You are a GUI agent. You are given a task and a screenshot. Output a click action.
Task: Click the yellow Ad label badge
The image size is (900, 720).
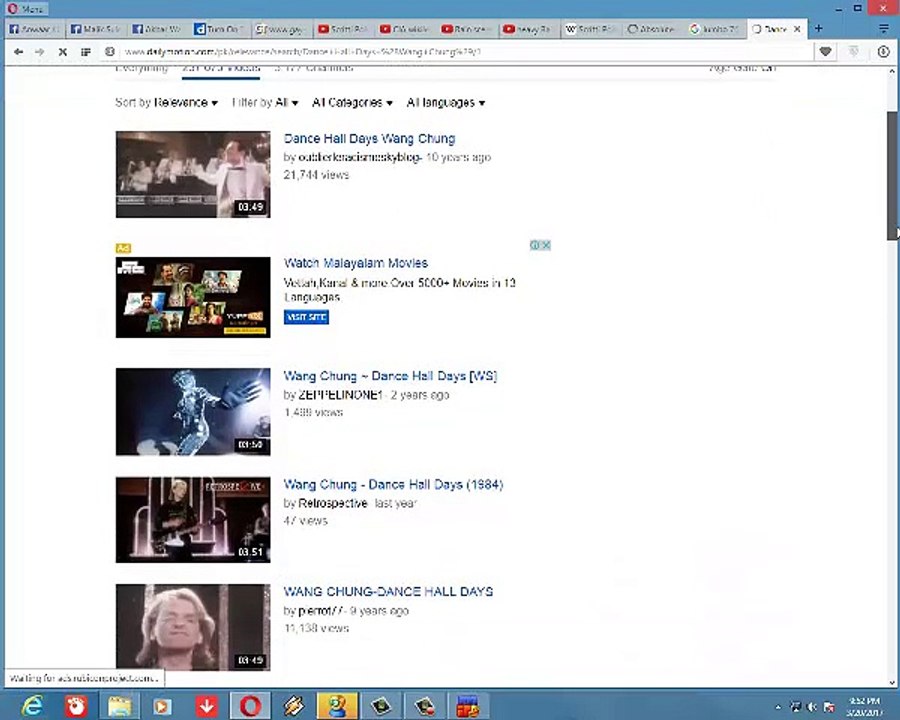123,248
